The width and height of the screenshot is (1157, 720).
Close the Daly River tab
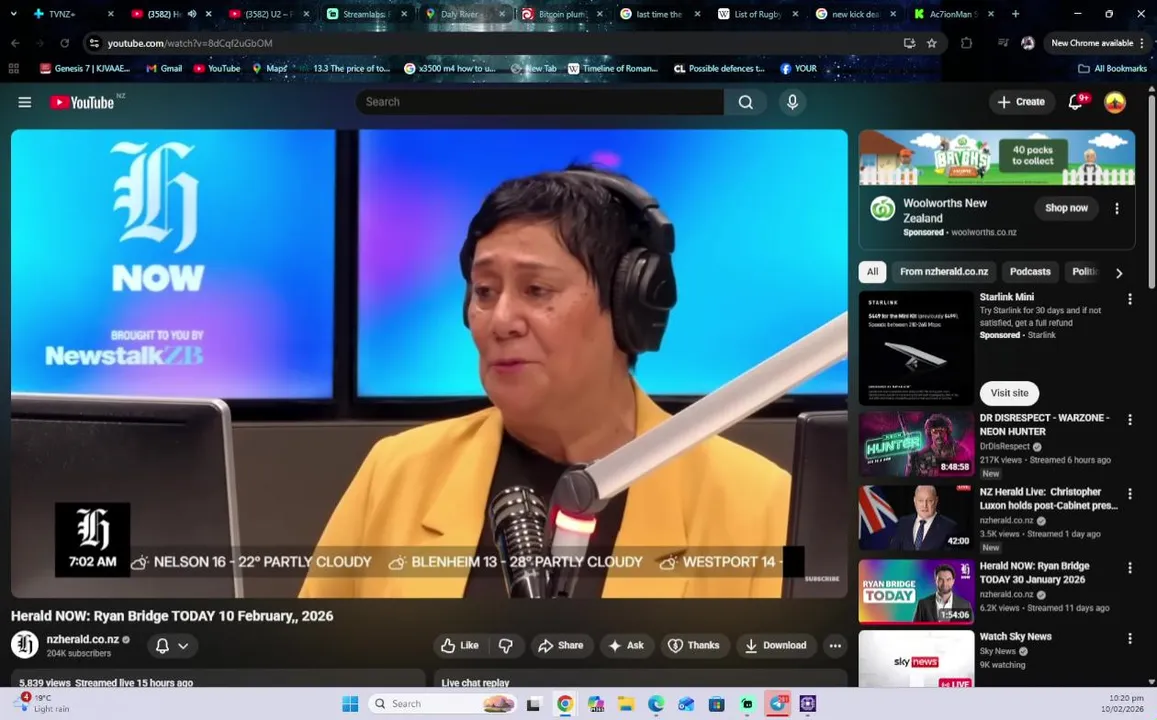click(x=502, y=14)
